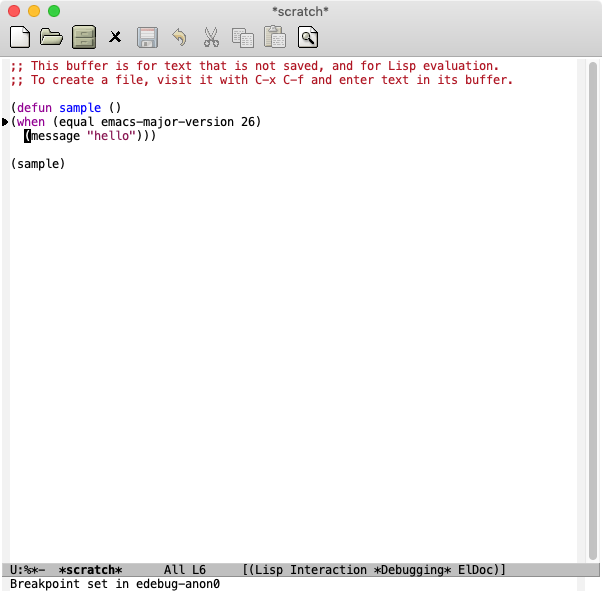Screen dimensions: 602x593
Task: Click the *scratch* buffer name in the mode line
Action: [x=90, y=570]
